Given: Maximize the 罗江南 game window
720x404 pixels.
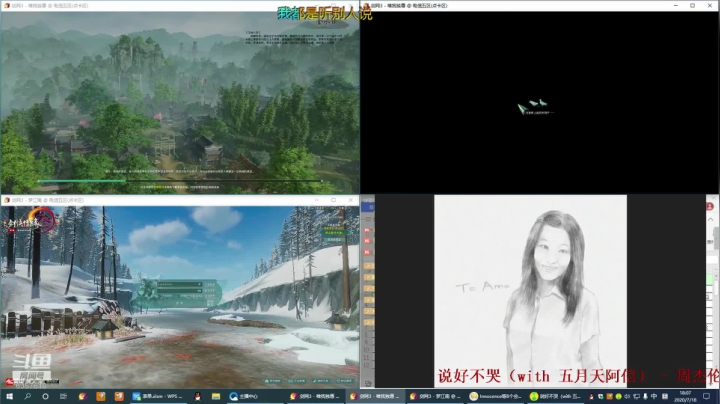Looking at the screenshot, I should (x=333, y=200).
